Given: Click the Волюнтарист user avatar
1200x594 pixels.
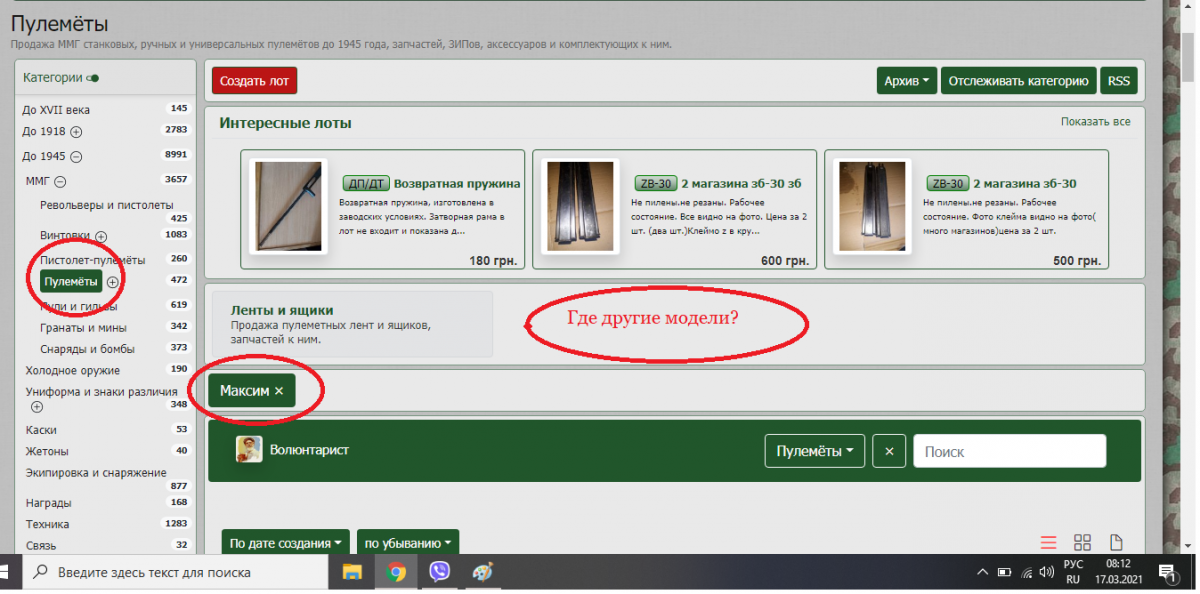Looking at the screenshot, I should (249, 450).
